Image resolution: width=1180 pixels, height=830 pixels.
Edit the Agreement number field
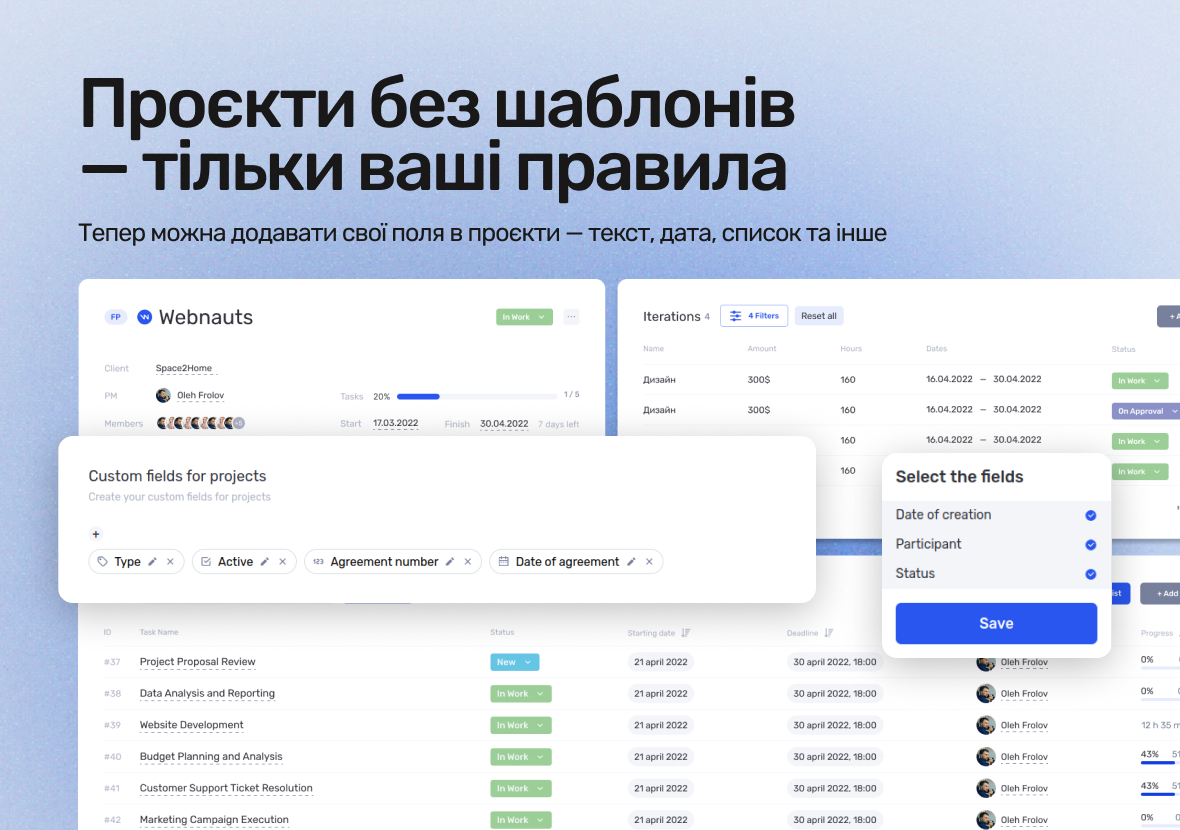(x=450, y=561)
